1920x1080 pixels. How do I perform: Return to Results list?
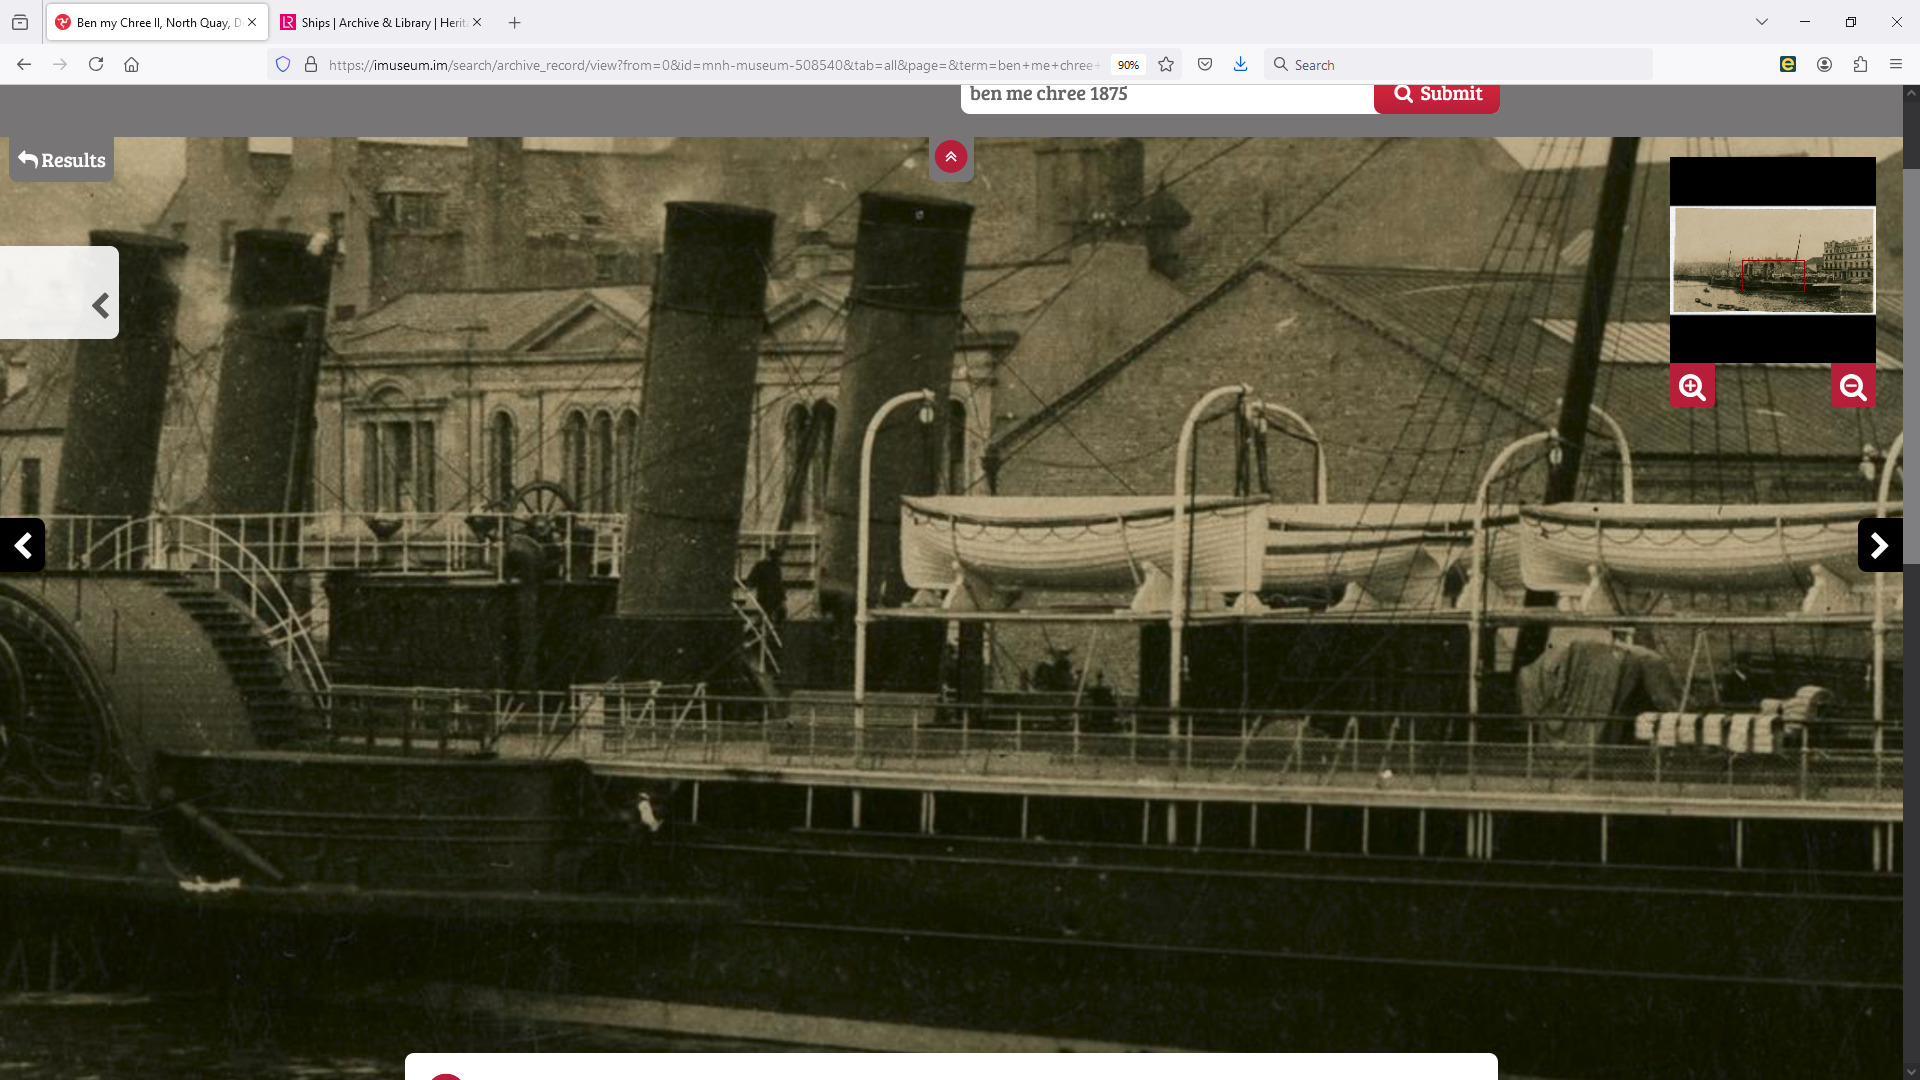point(62,160)
